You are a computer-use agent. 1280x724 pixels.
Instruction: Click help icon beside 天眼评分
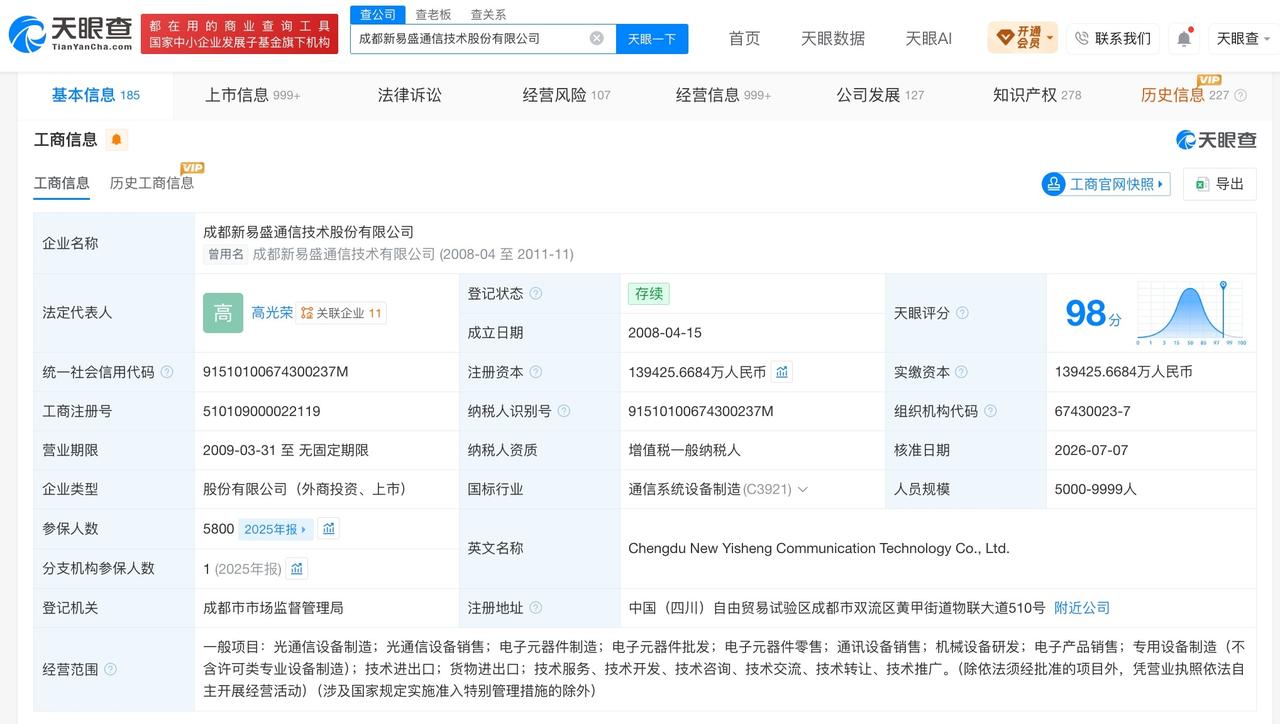(x=962, y=313)
